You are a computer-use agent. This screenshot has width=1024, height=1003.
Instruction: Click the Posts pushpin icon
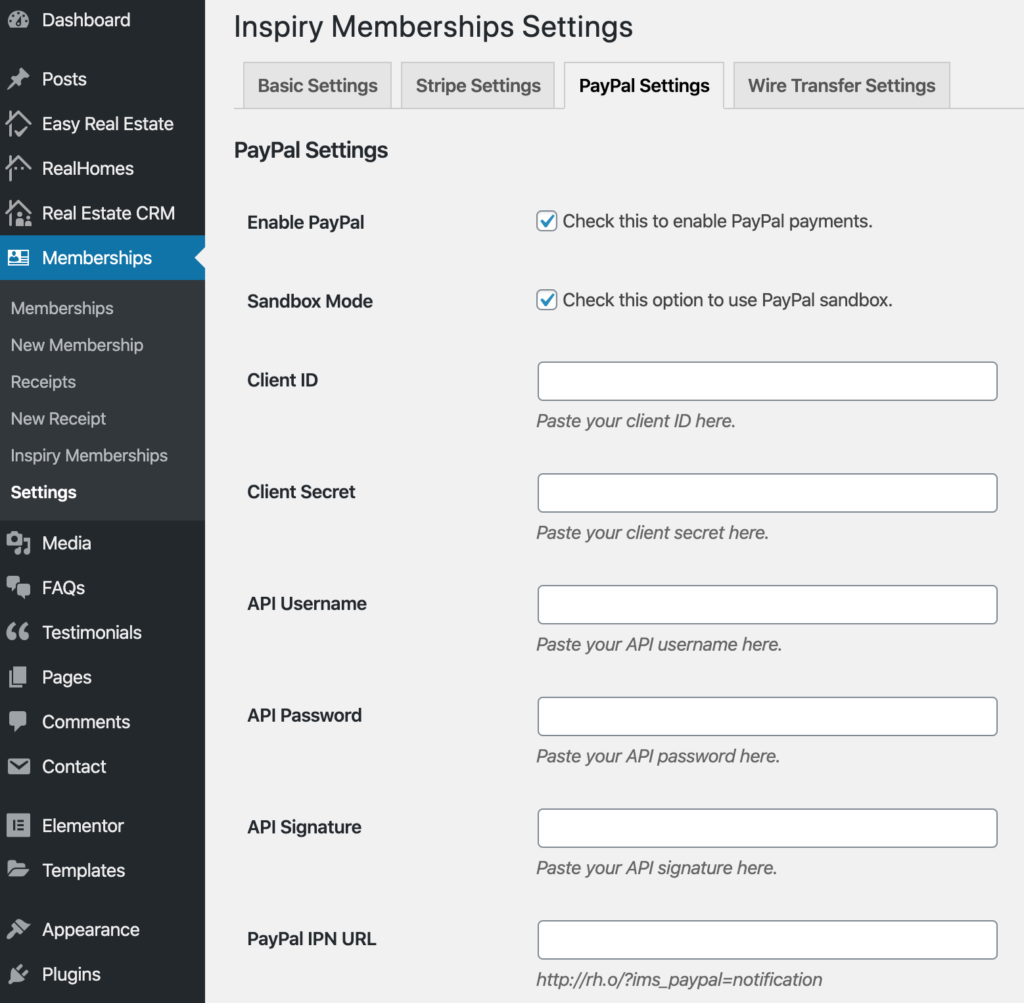[19, 79]
